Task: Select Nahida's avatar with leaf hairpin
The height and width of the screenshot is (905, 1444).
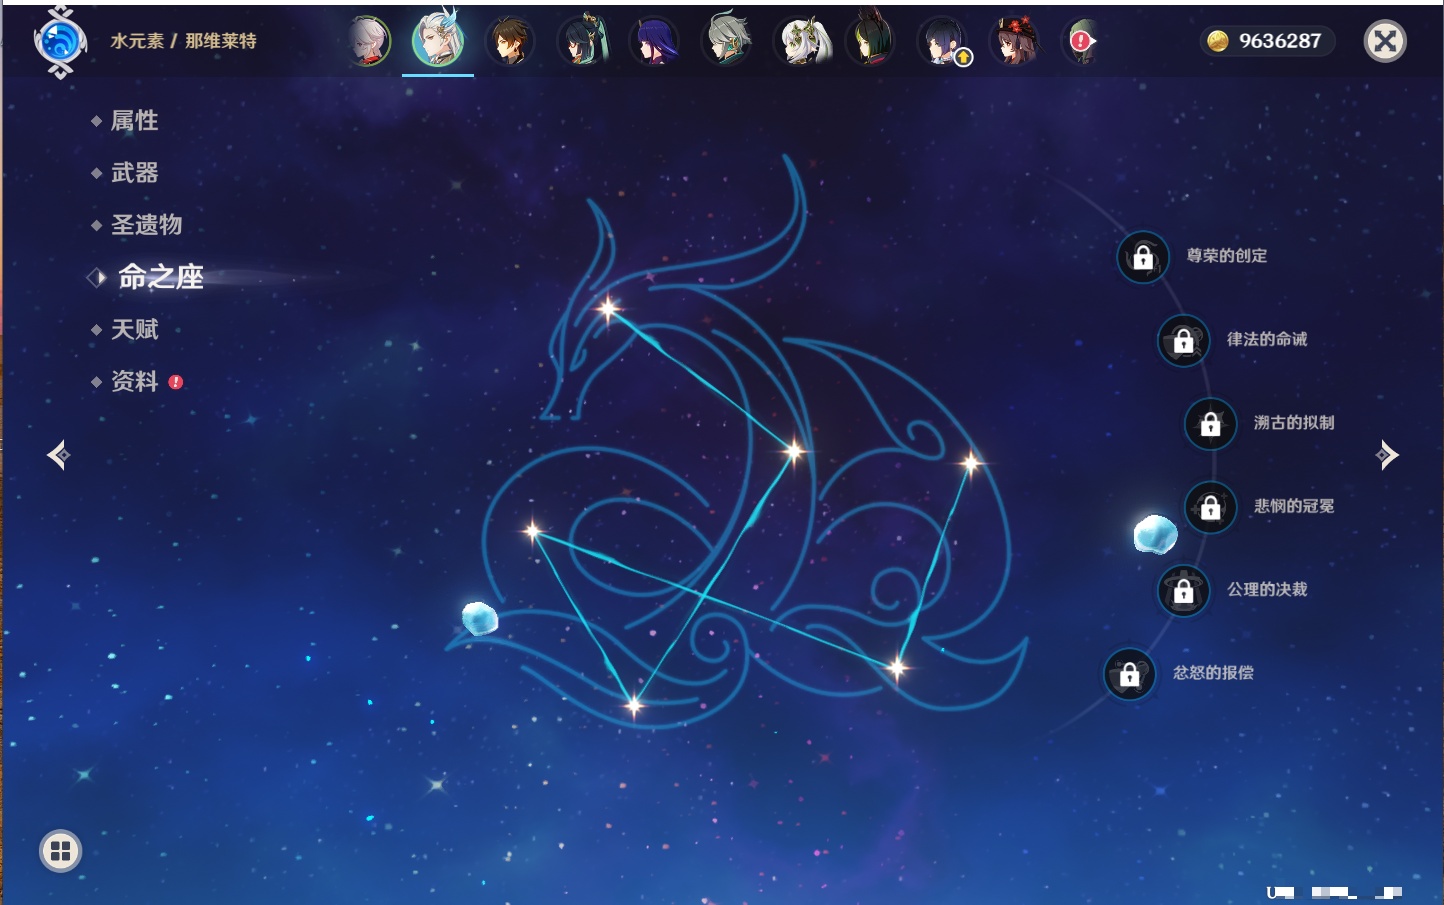Action: coord(802,42)
